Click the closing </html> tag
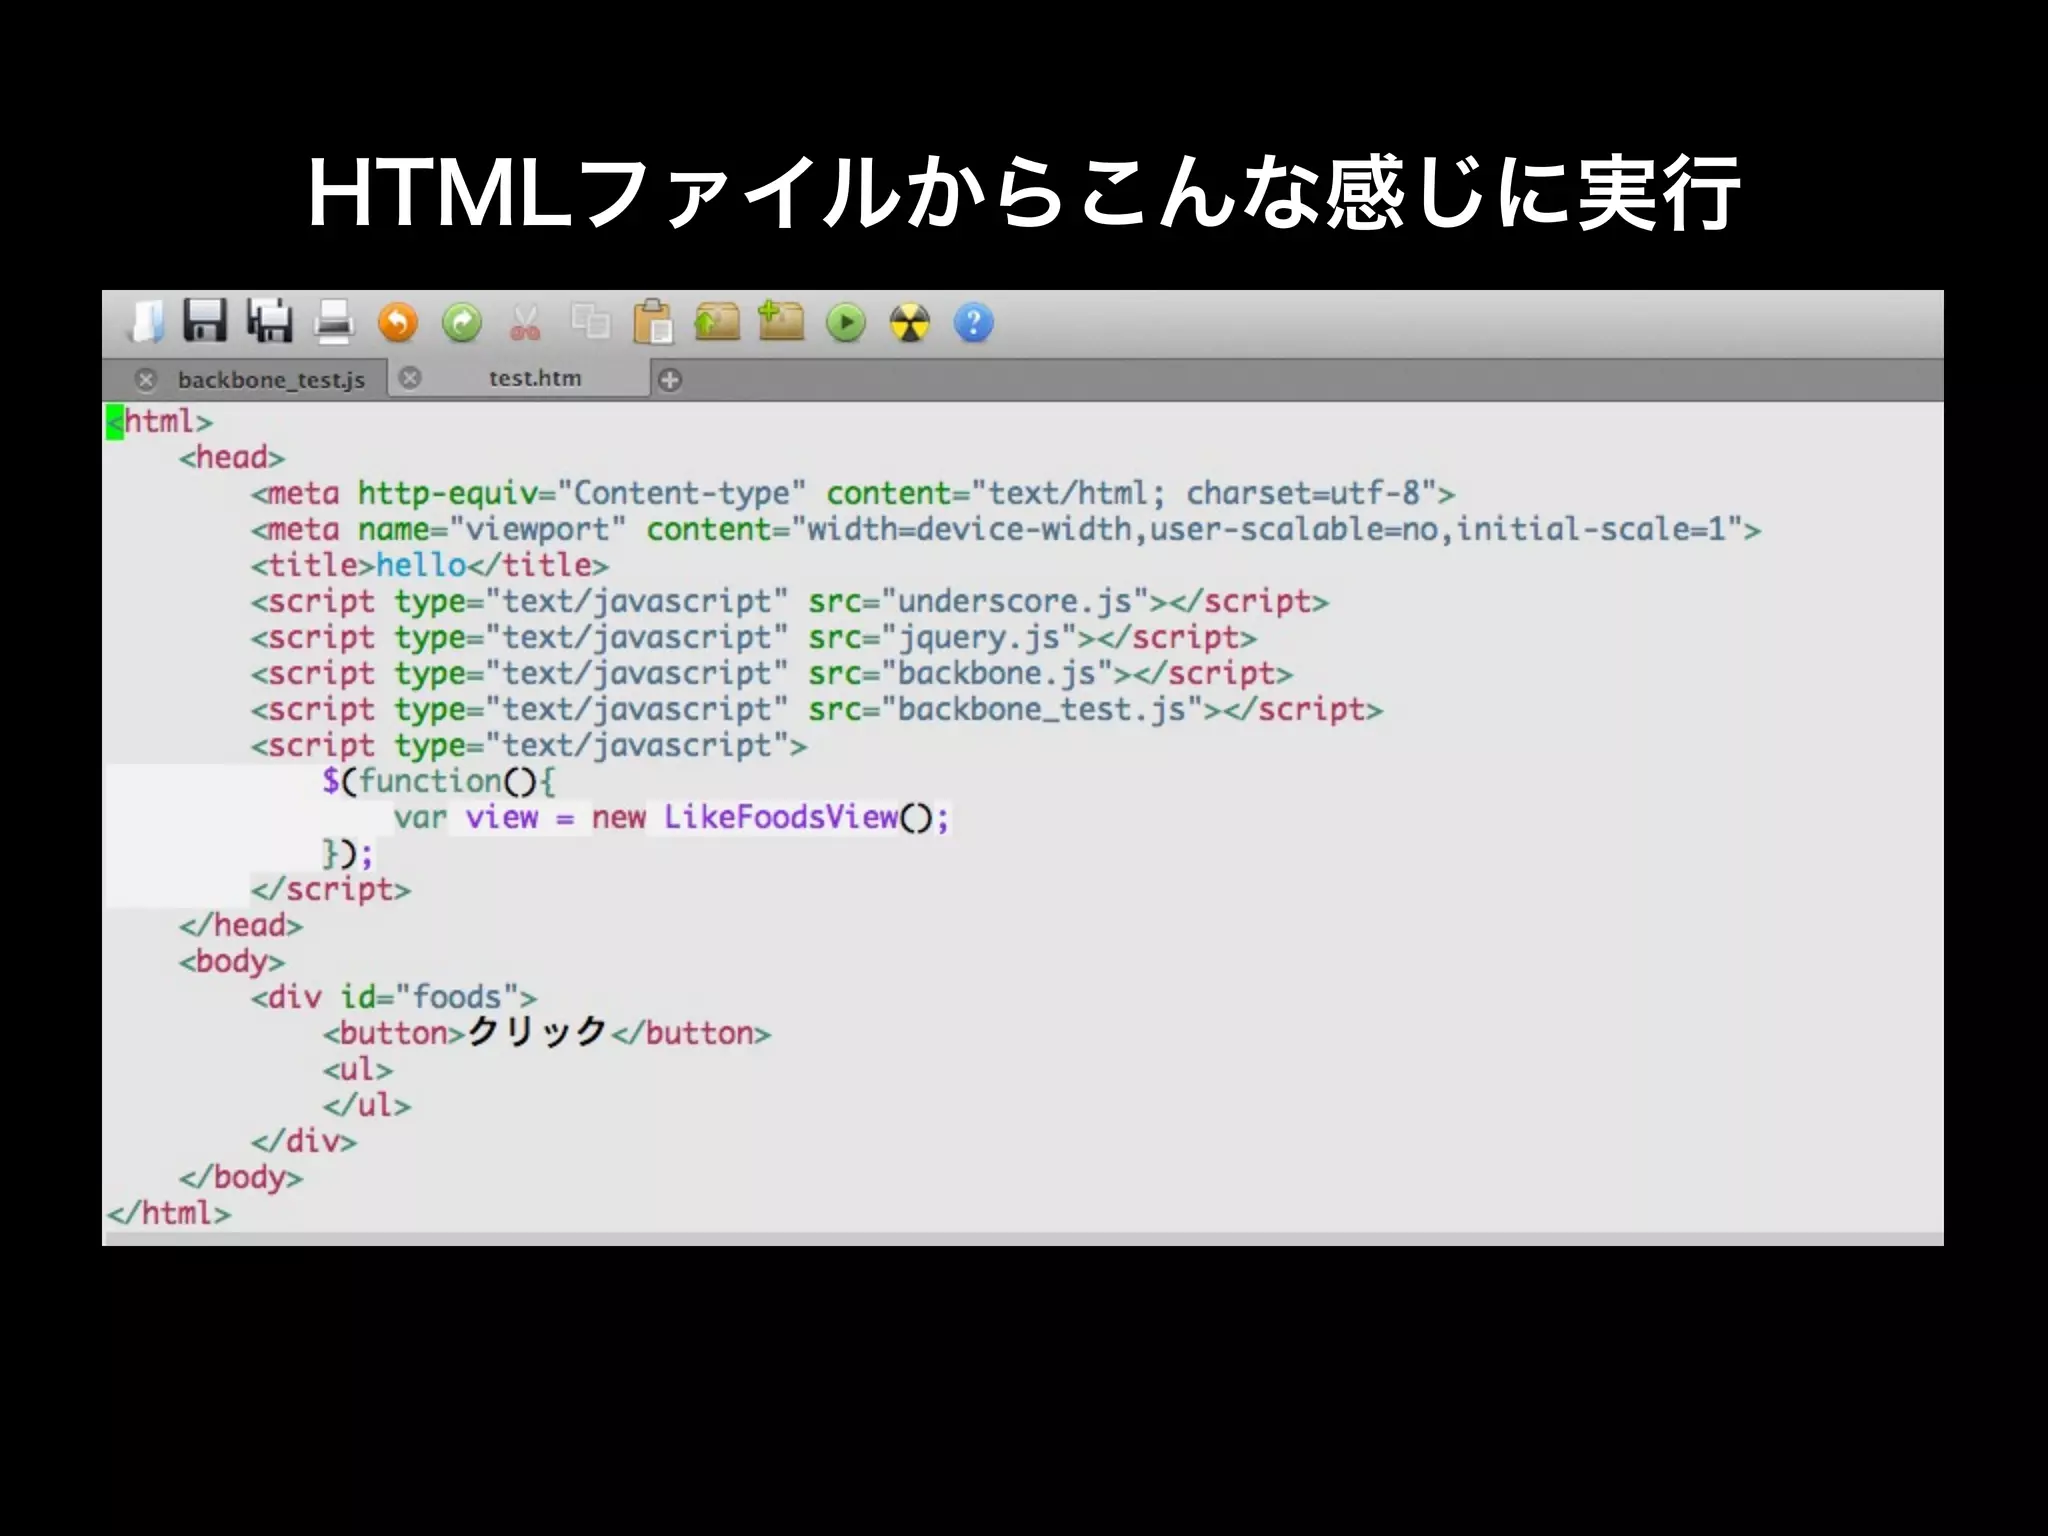This screenshot has height=1536, width=2048. 169,1213
